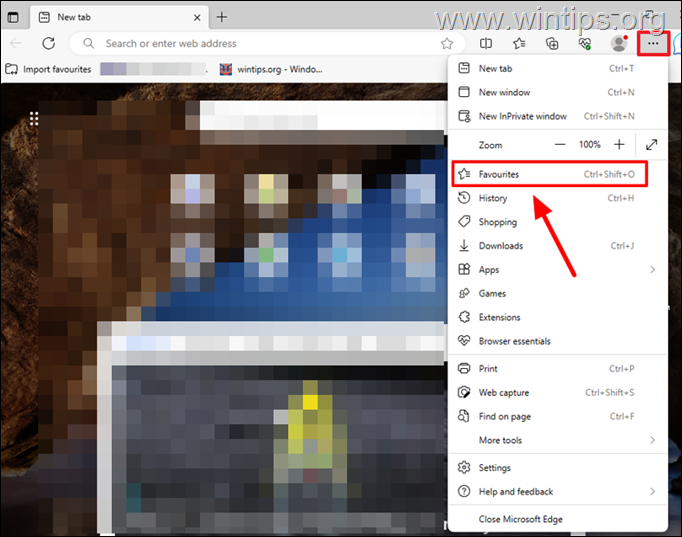Open Extensions from the menu

(x=558, y=317)
